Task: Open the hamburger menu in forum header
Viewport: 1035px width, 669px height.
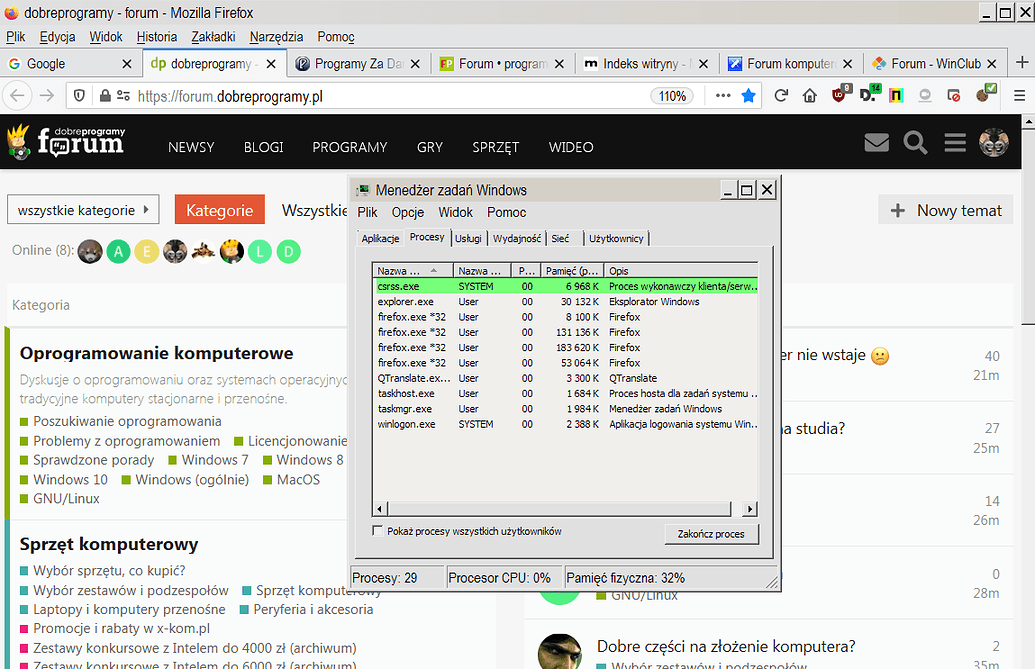Action: (954, 142)
